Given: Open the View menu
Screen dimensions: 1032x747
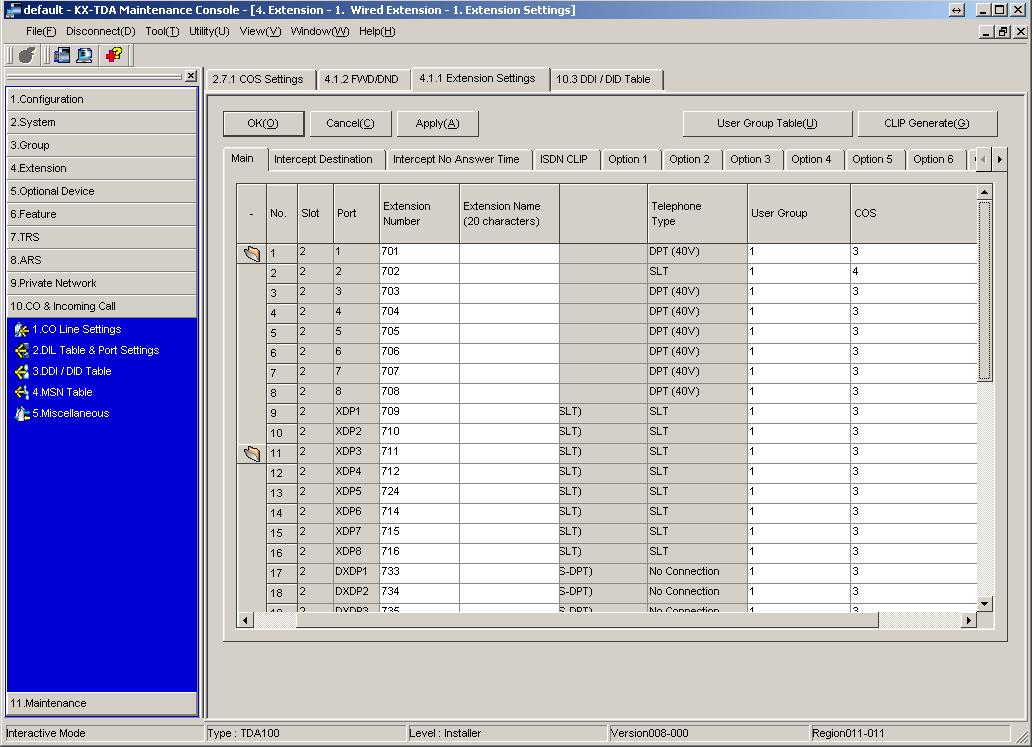Looking at the screenshot, I should (x=260, y=32).
